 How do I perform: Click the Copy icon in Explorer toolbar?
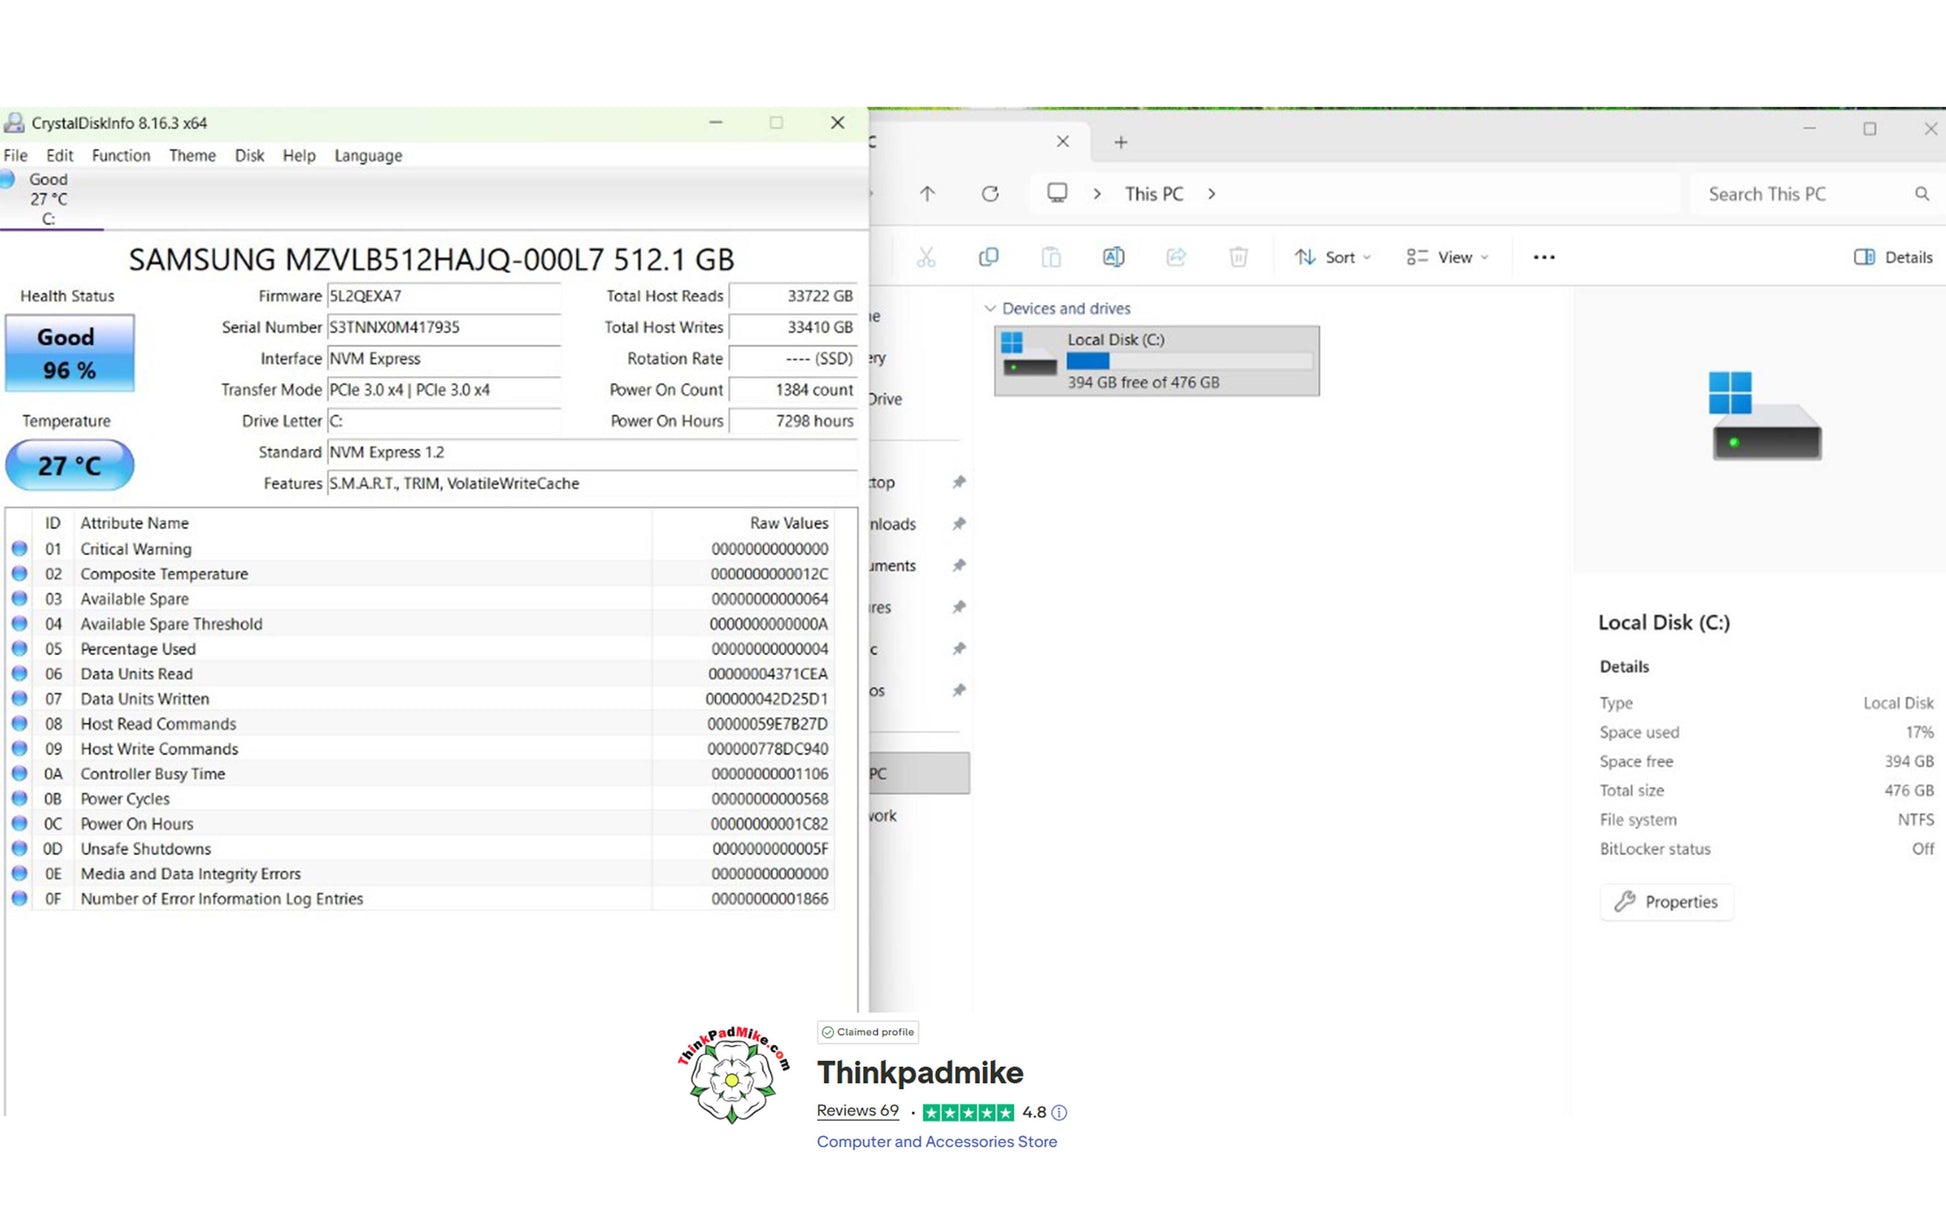click(988, 257)
